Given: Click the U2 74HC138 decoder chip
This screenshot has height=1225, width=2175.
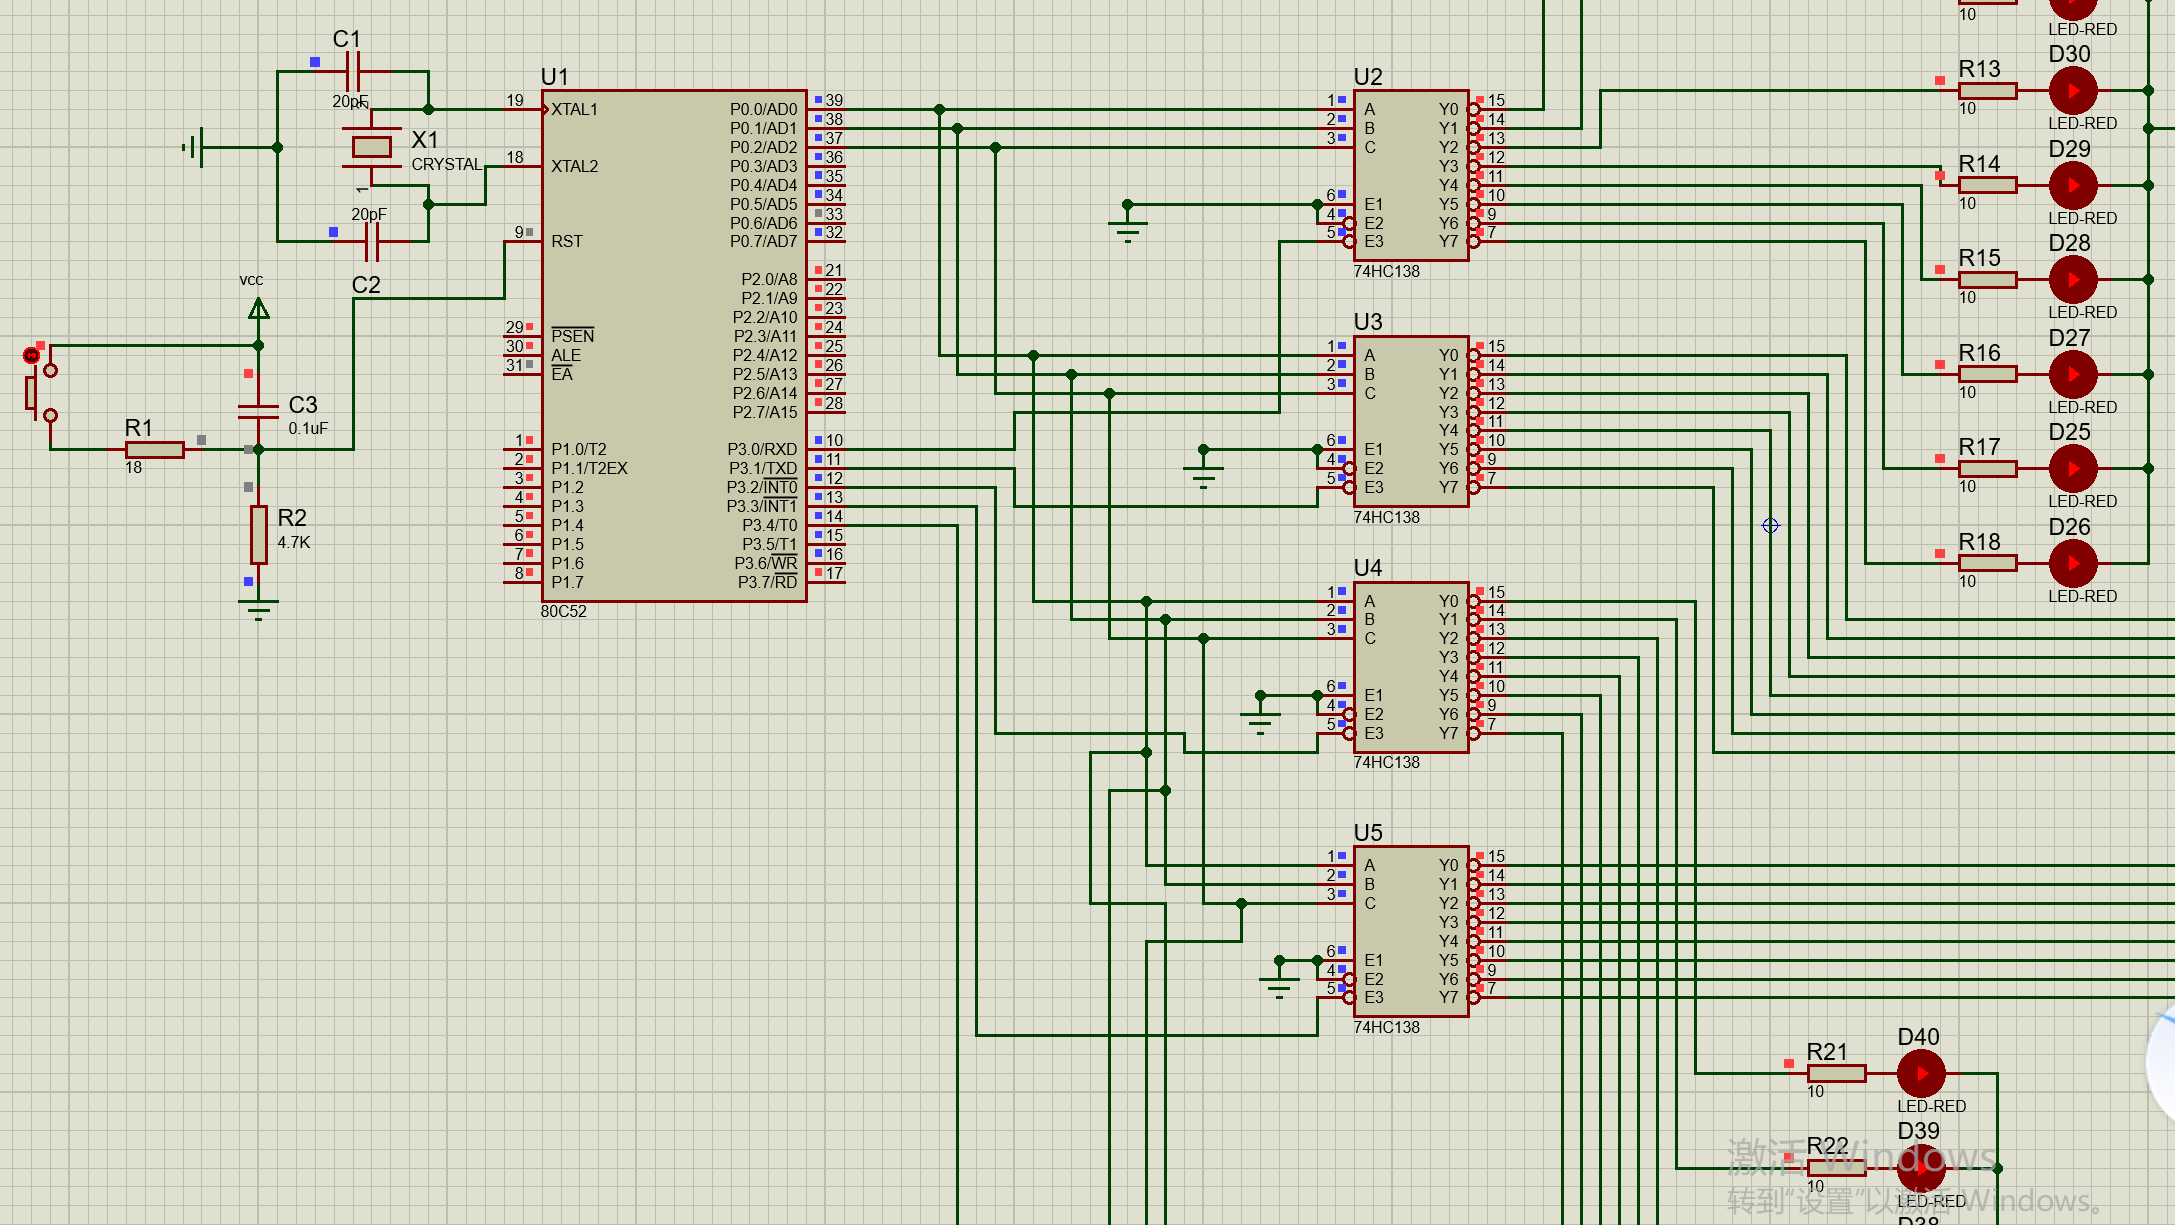Looking at the screenshot, I should [1410, 175].
